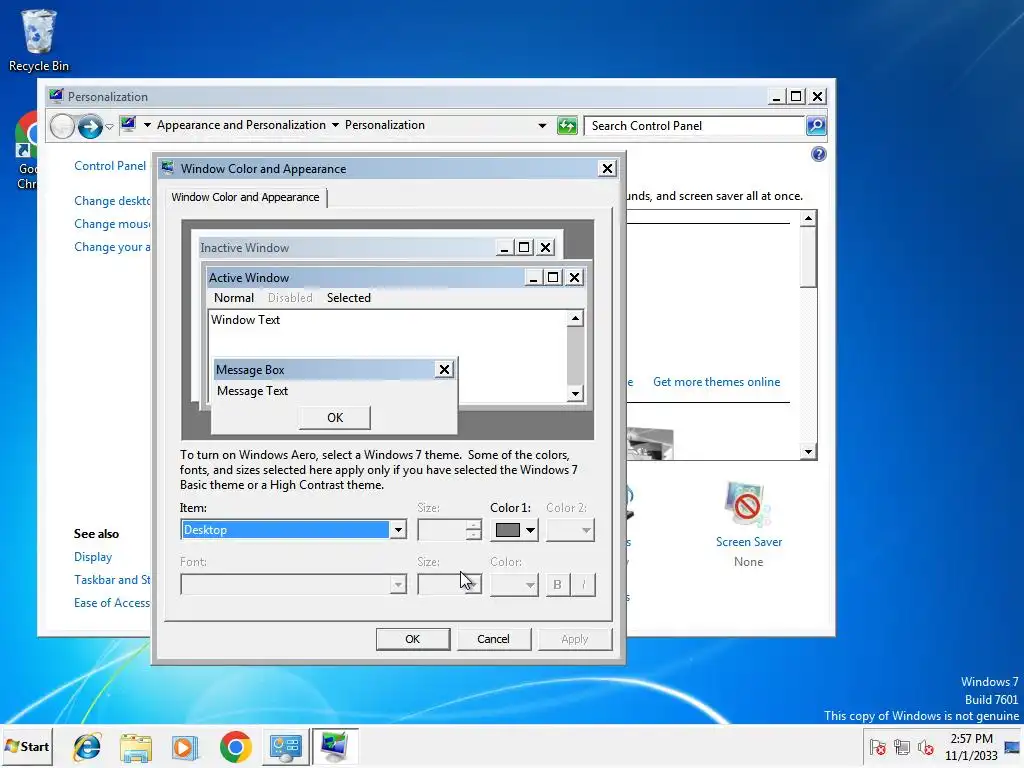The height and width of the screenshot is (768, 1024).
Task: Click the control panel icon in address bar
Action: [x=128, y=124]
